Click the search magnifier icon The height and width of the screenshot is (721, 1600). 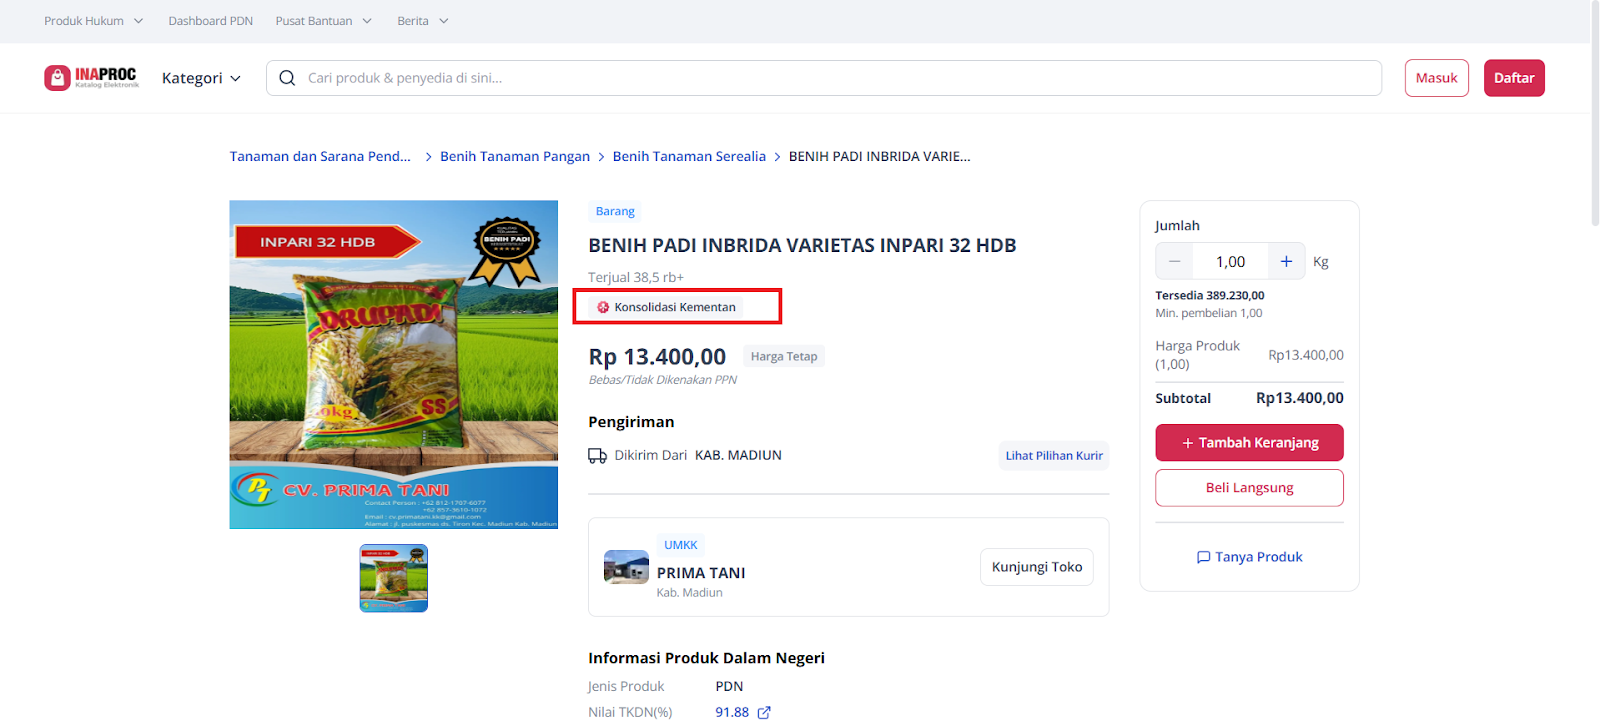[287, 78]
